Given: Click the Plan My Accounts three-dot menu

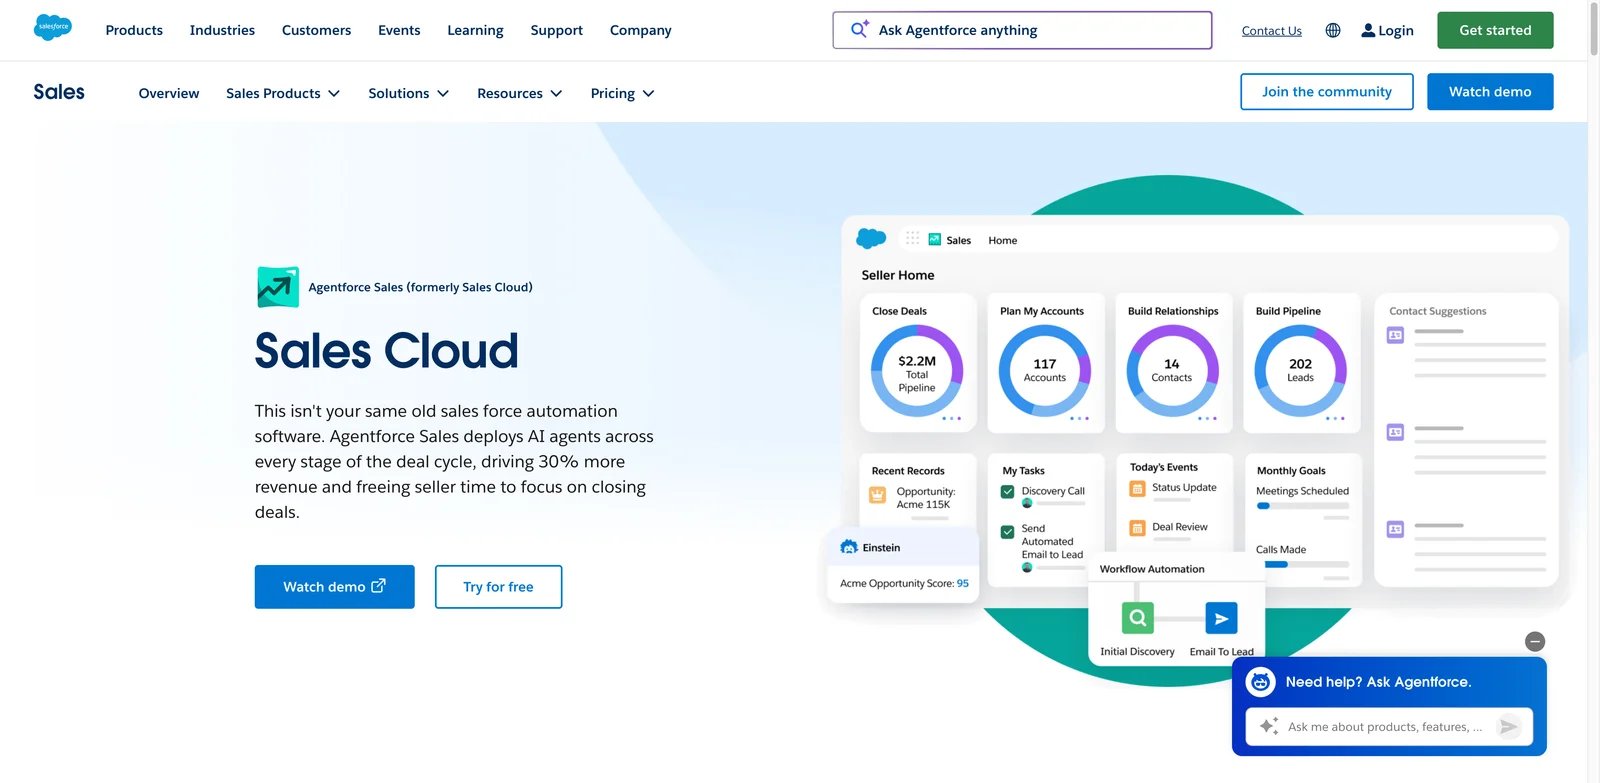Looking at the screenshot, I should (x=1079, y=418).
